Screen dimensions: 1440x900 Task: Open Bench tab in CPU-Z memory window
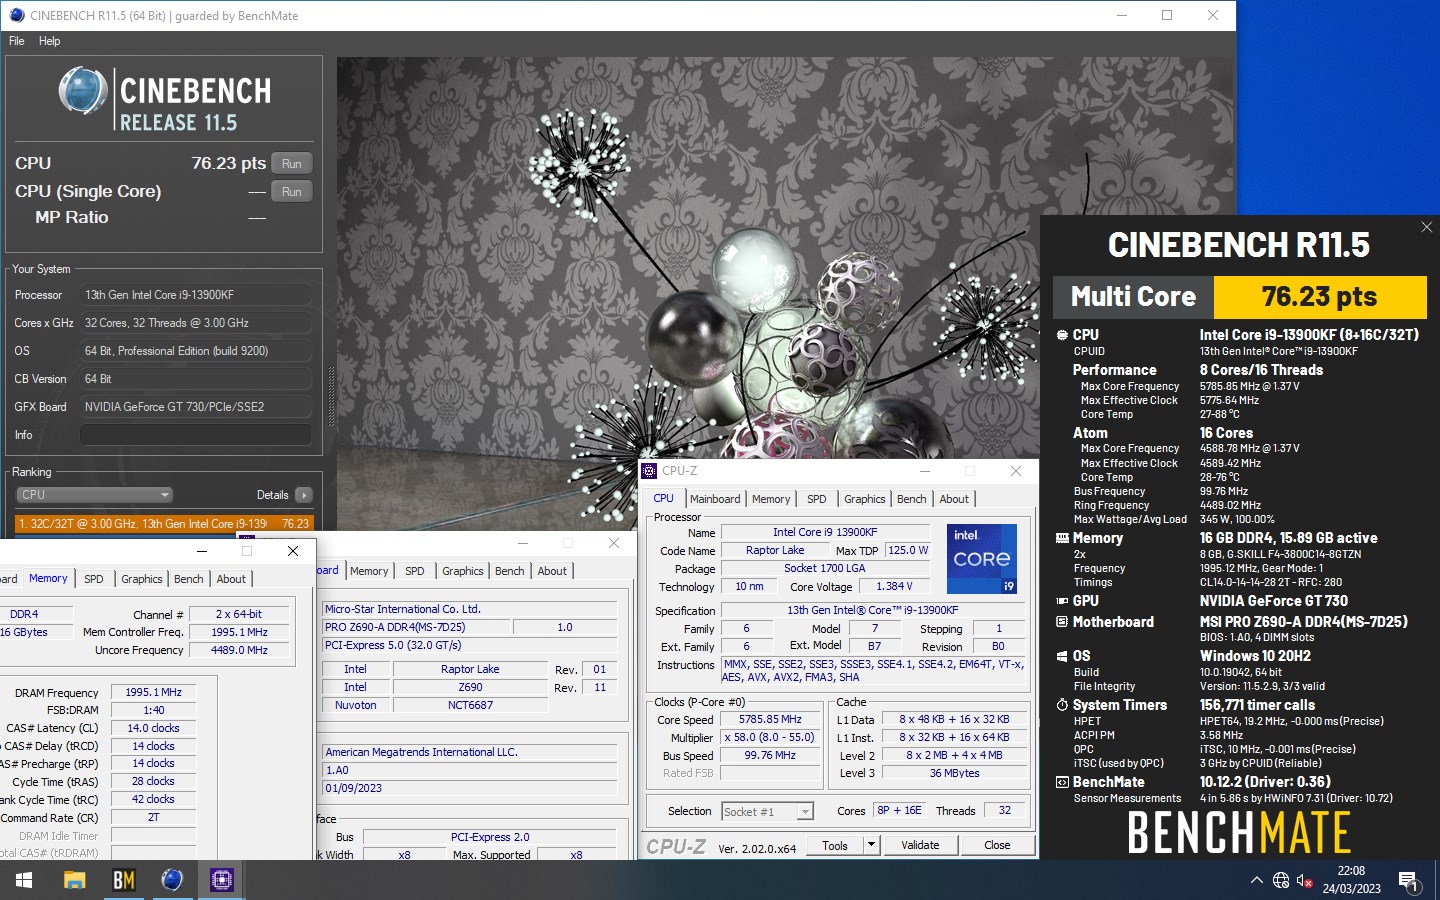click(x=189, y=579)
